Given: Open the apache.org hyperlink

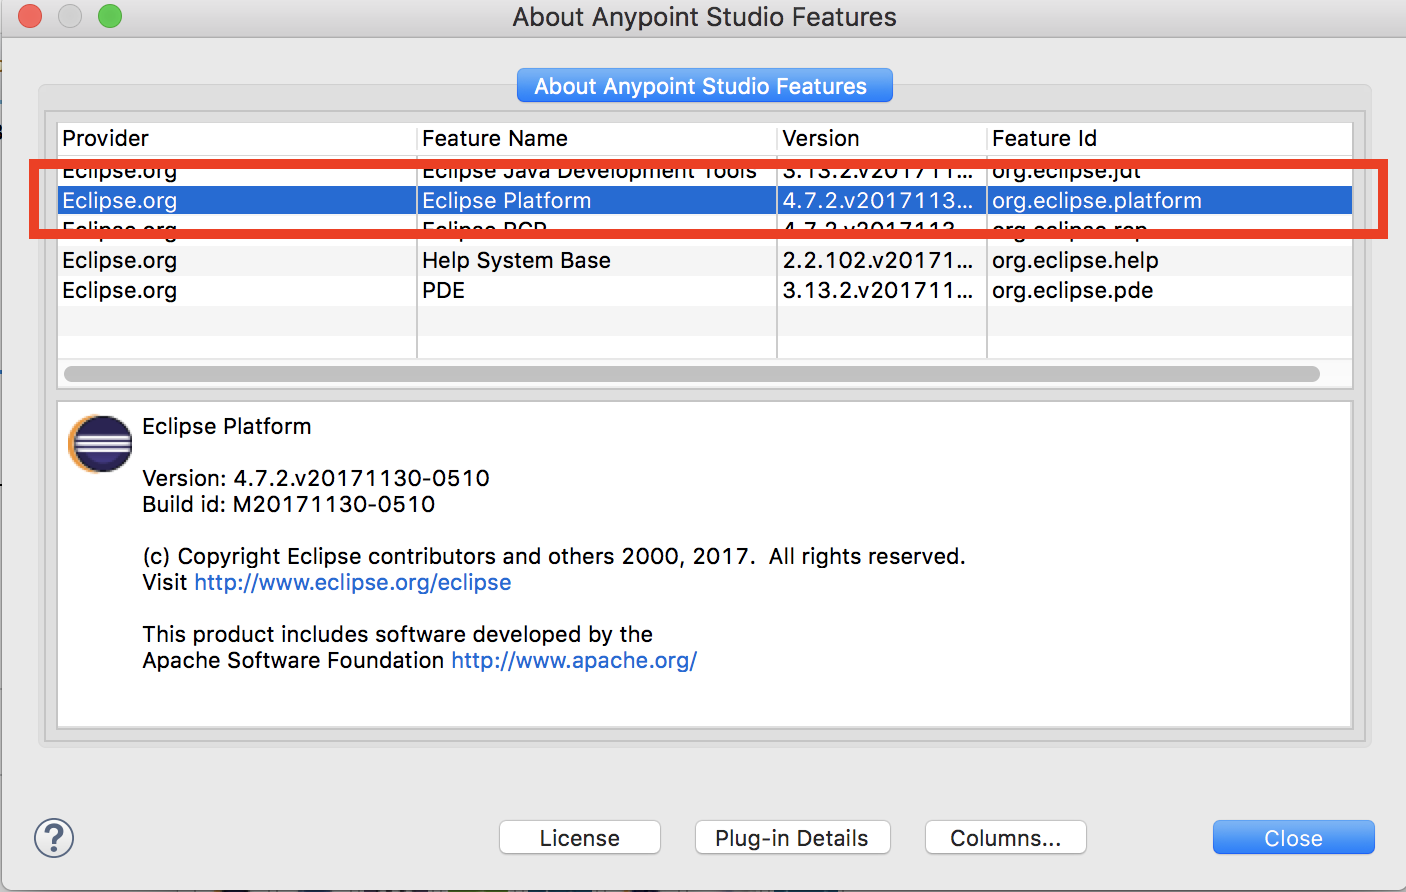Looking at the screenshot, I should point(573,661).
